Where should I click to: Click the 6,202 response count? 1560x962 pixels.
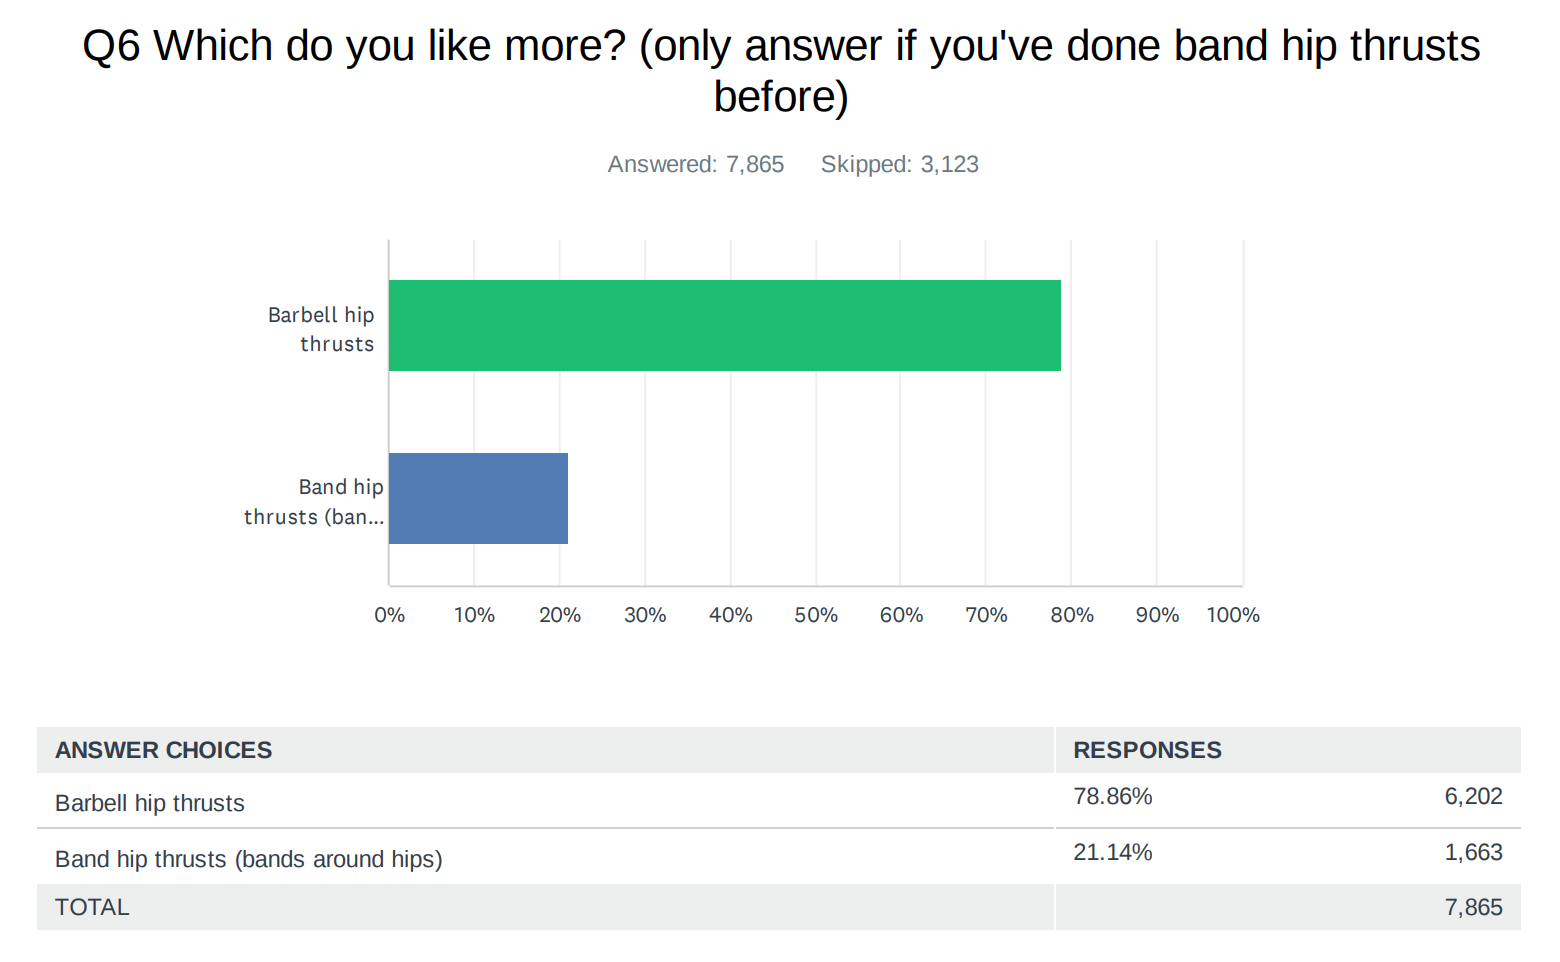[x=1473, y=796]
